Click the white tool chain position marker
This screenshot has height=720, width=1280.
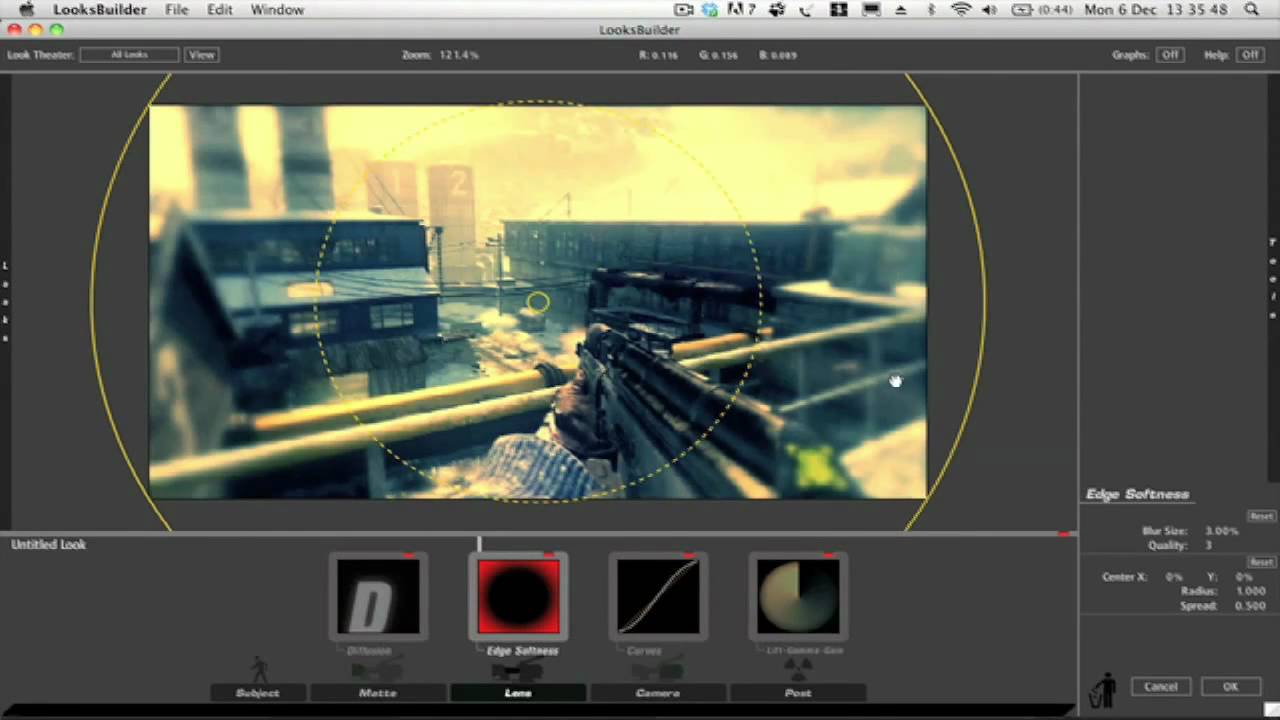tap(479, 543)
